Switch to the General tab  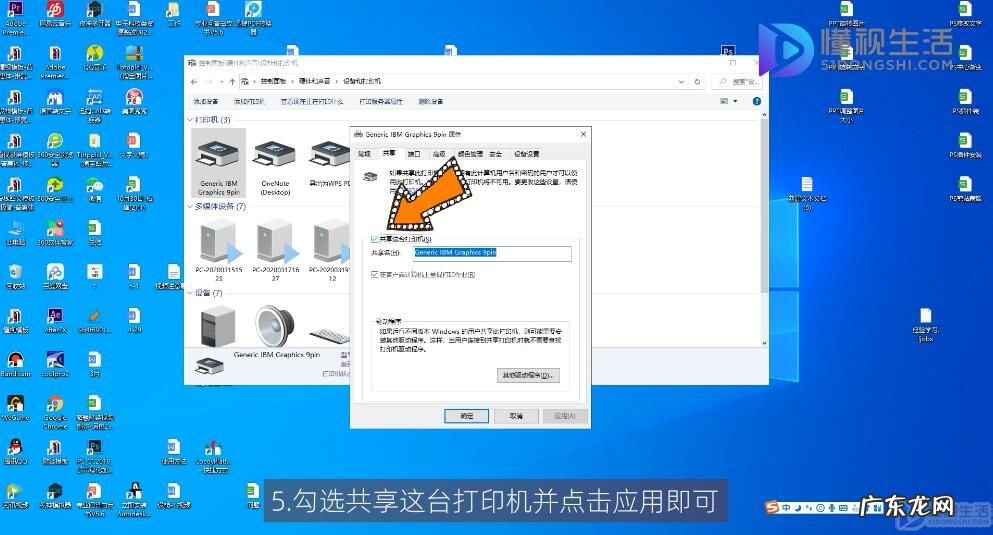point(364,154)
